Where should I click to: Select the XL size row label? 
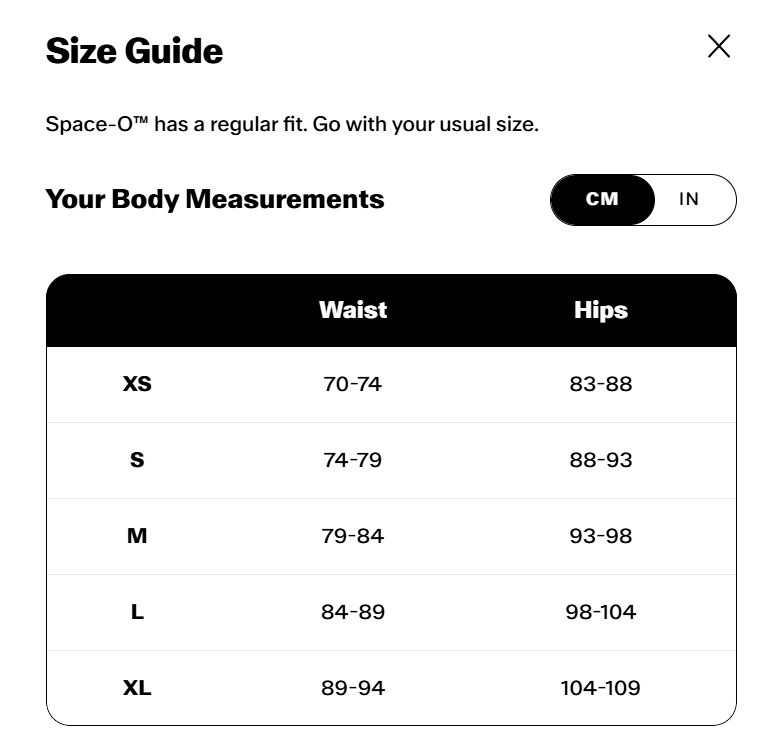pos(137,688)
